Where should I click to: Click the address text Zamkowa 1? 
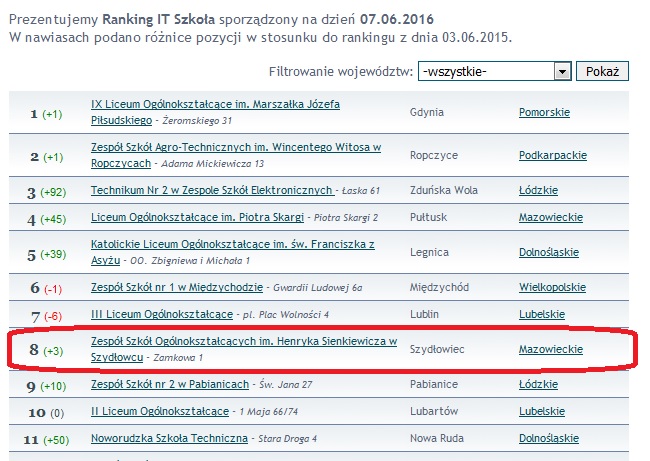[178, 358]
